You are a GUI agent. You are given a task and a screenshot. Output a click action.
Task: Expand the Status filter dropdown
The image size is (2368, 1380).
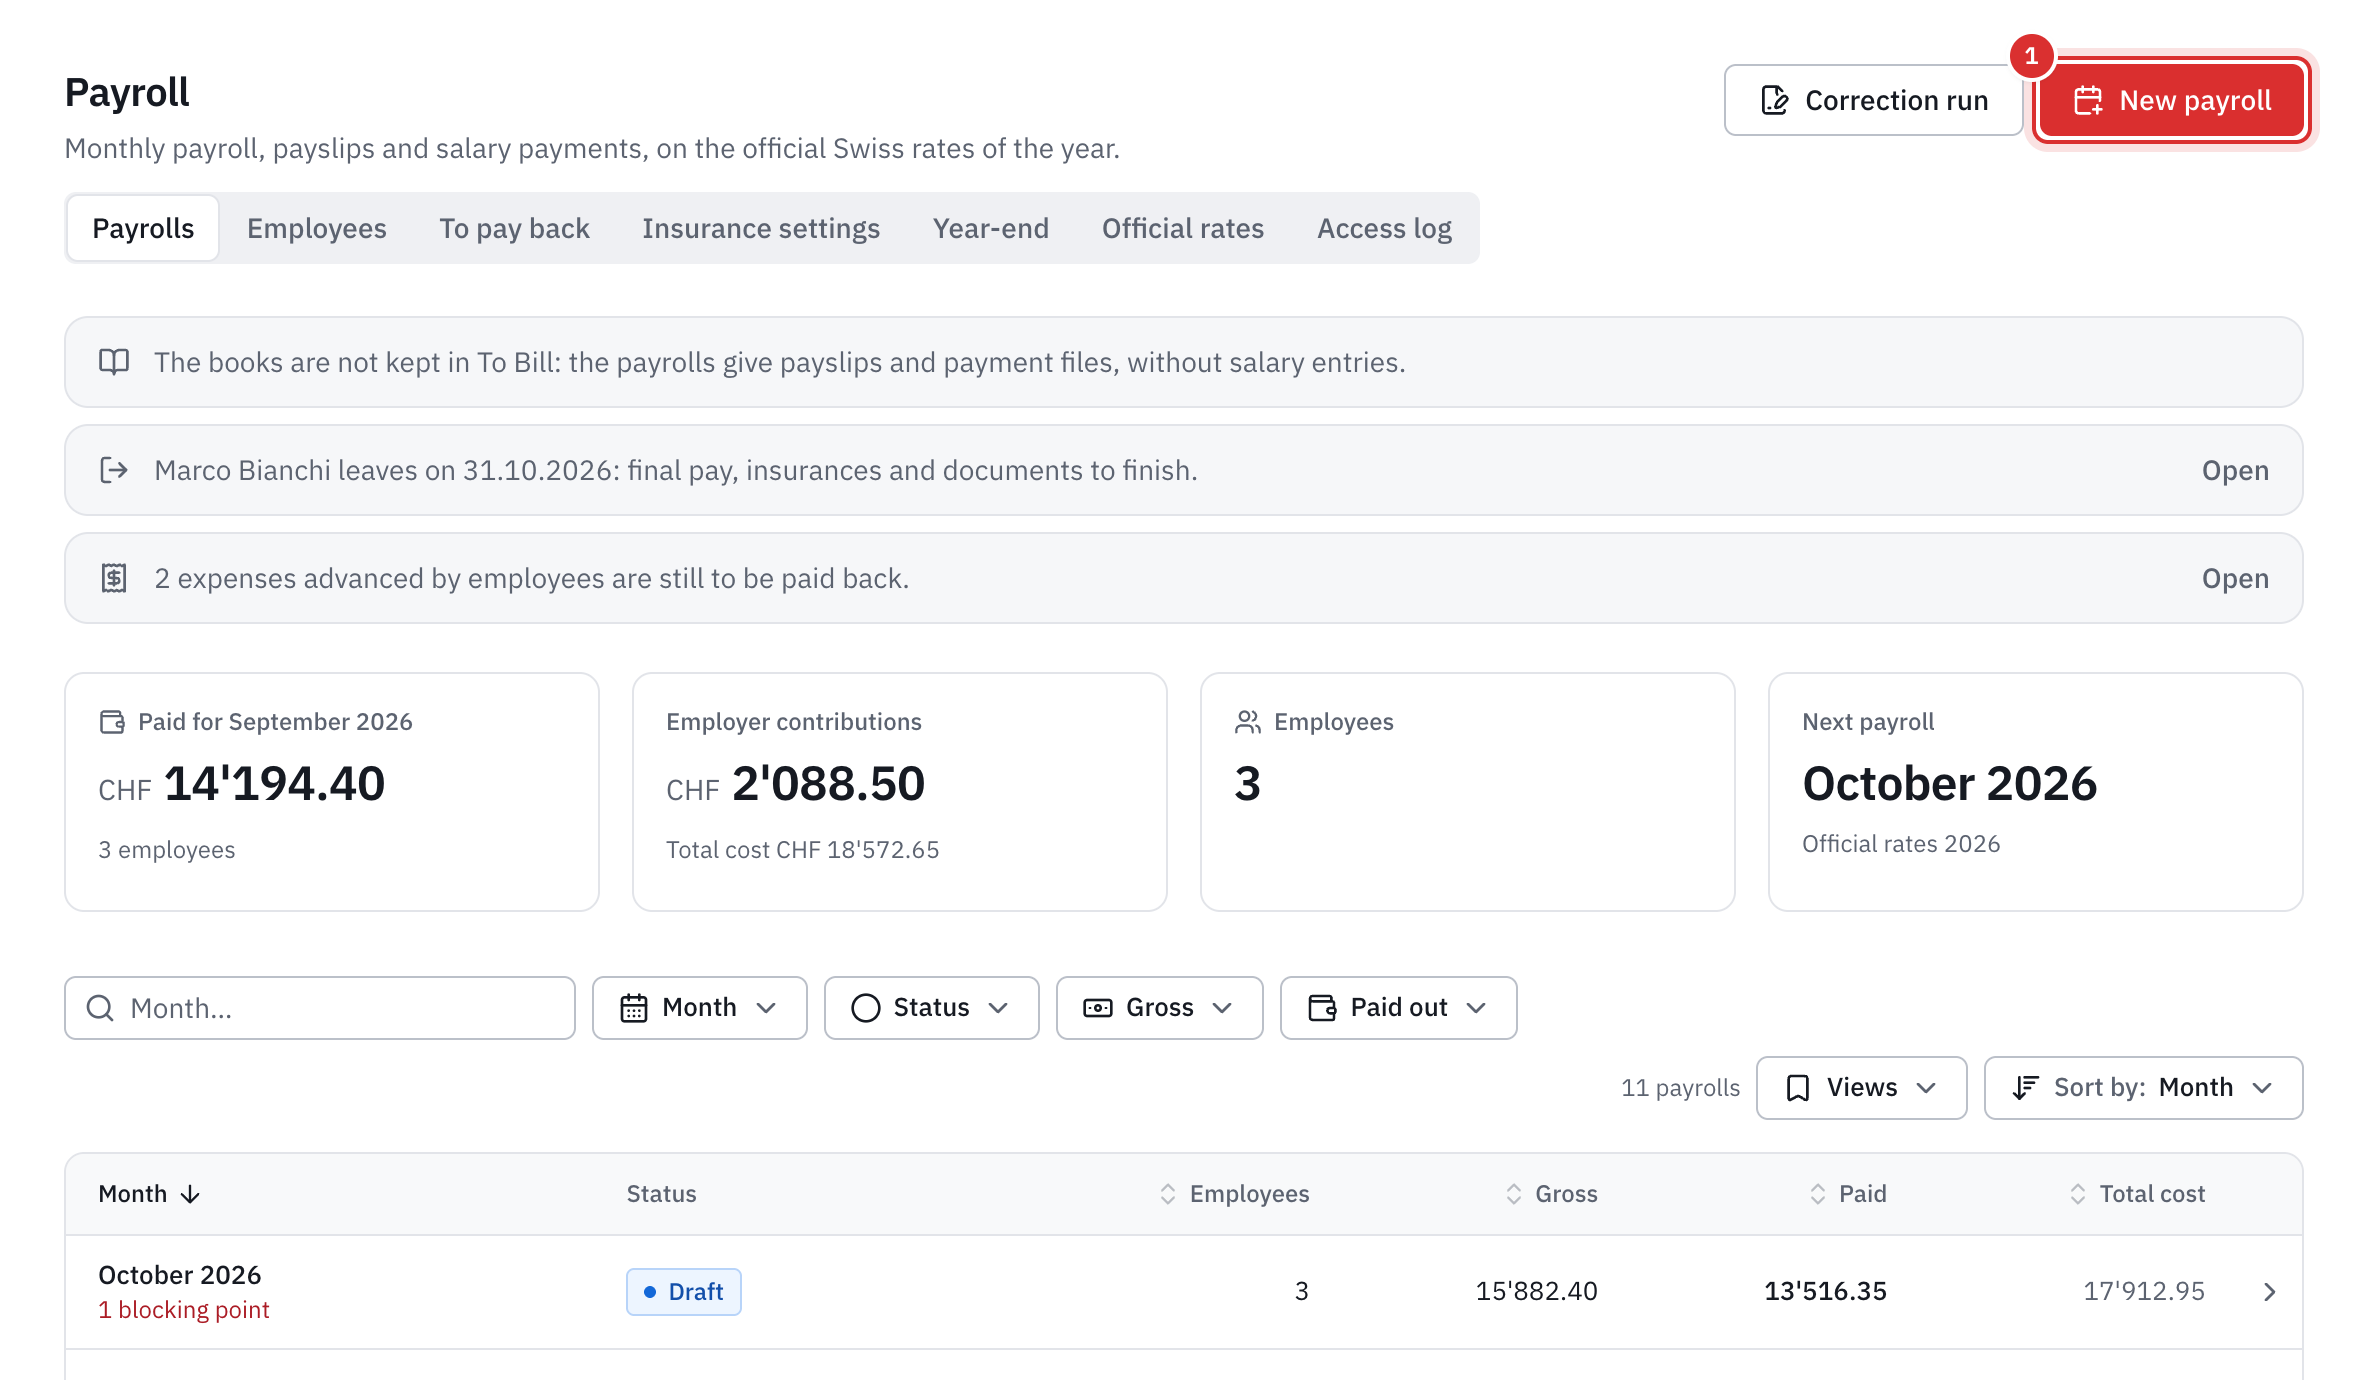tap(931, 1008)
